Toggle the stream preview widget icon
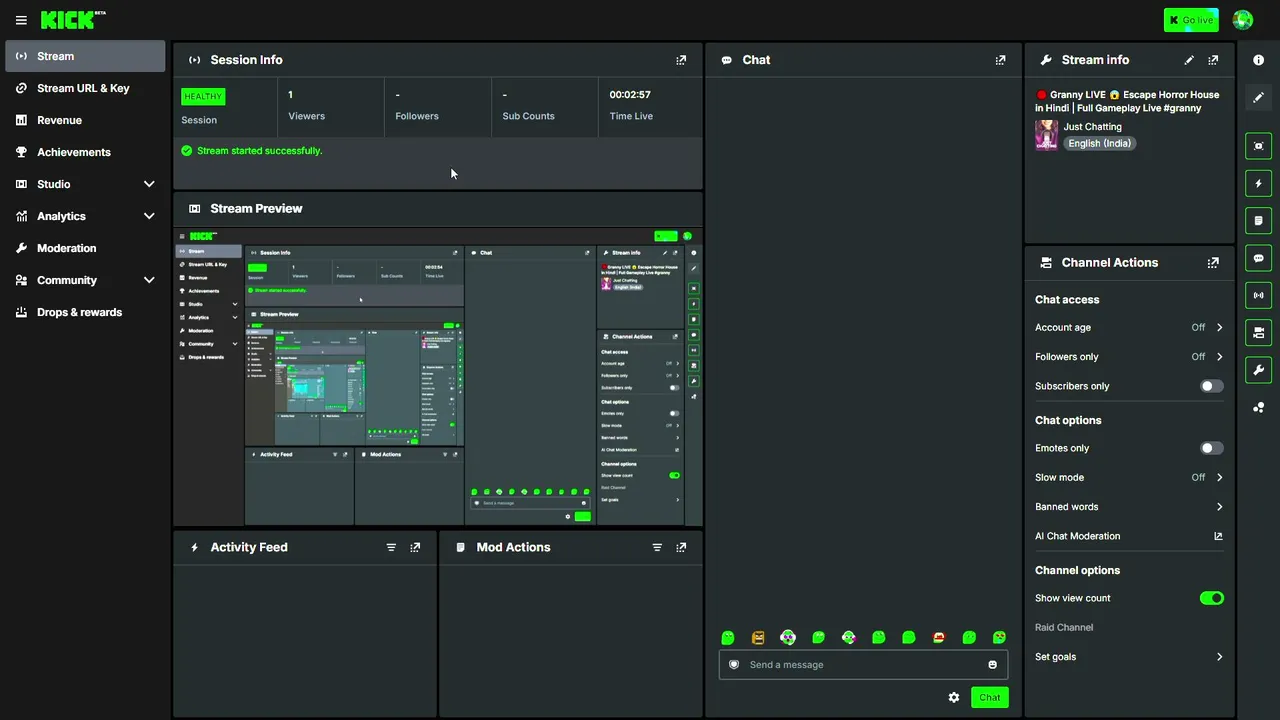Screen dimensions: 1280x720 (x=1259, y=146)
